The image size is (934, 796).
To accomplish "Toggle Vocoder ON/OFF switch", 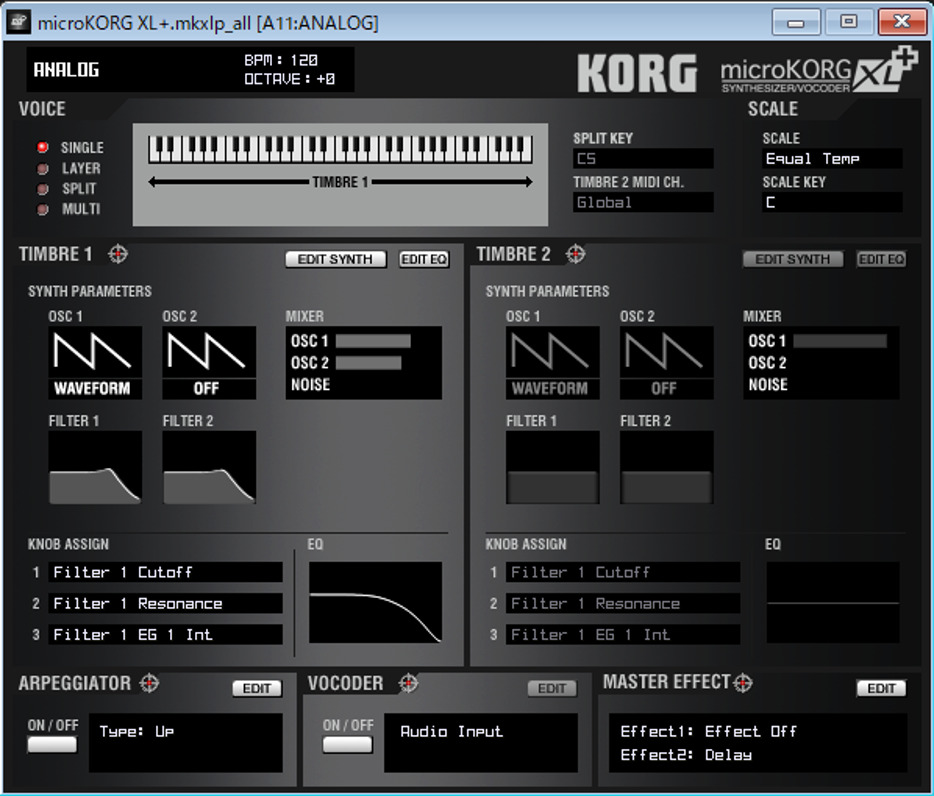I will tap(347, 744).
